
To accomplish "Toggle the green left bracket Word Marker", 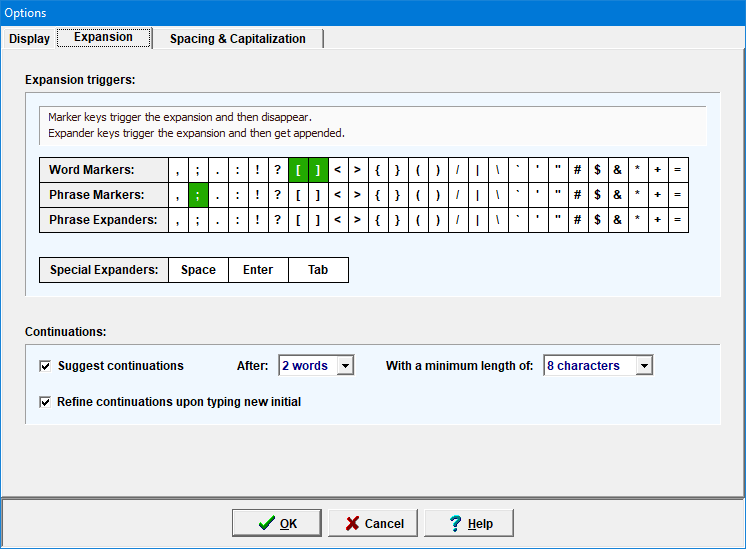I will point(299,170).
